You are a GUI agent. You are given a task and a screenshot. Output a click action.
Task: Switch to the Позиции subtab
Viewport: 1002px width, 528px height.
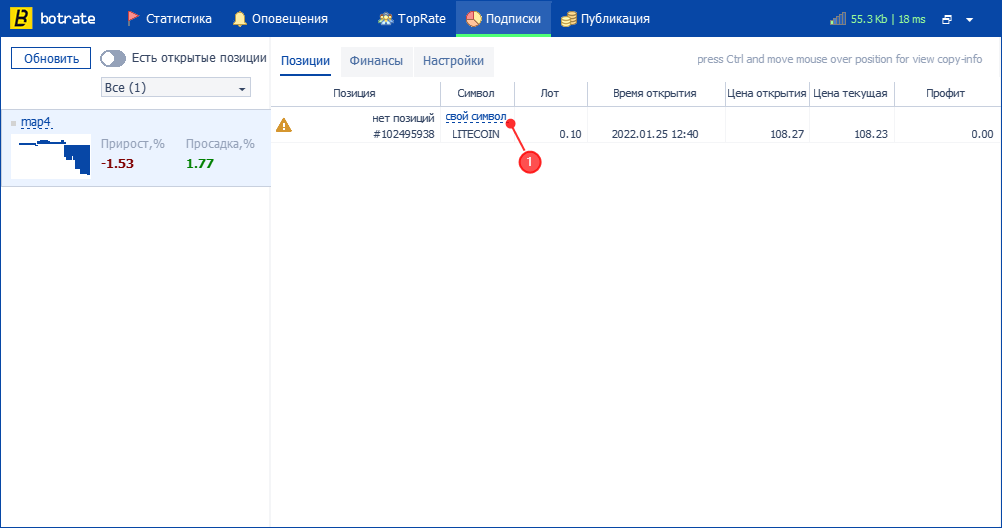pos(305,61)
